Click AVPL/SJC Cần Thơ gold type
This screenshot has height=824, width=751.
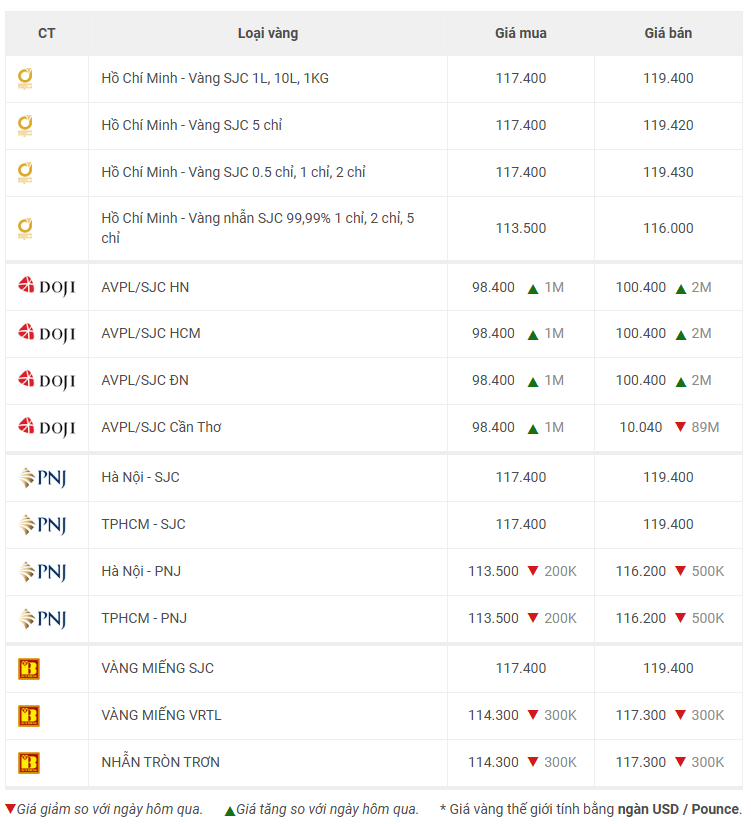pos(161,427)
